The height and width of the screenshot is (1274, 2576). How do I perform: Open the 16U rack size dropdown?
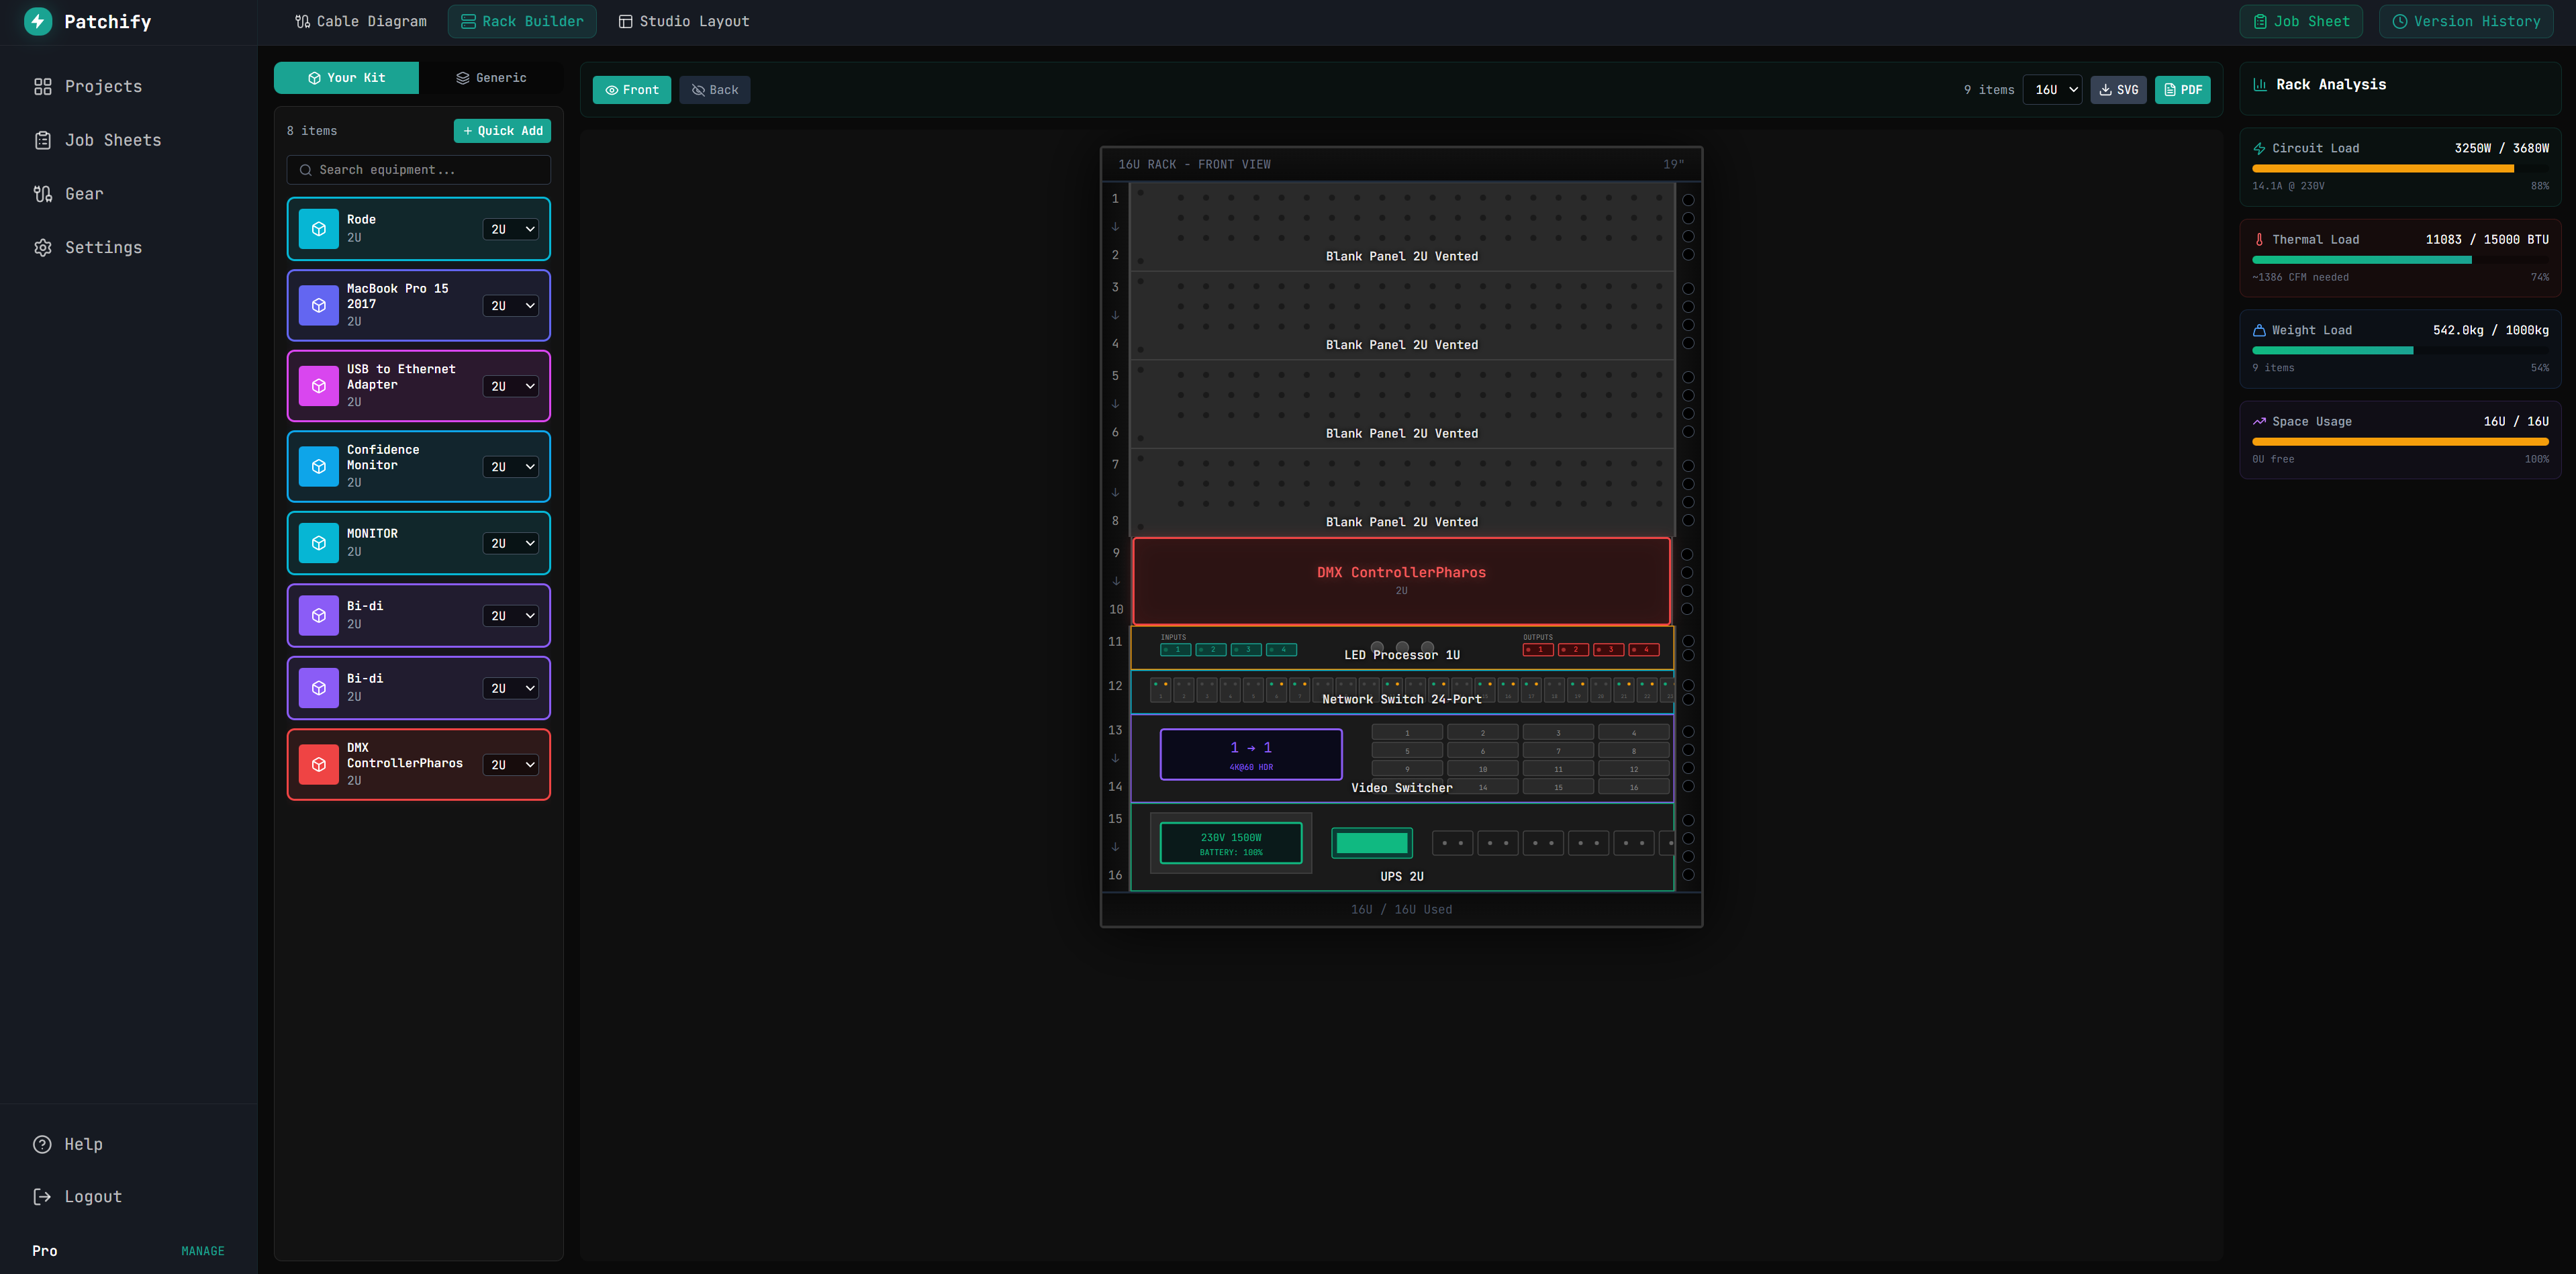pos(2053,90)
